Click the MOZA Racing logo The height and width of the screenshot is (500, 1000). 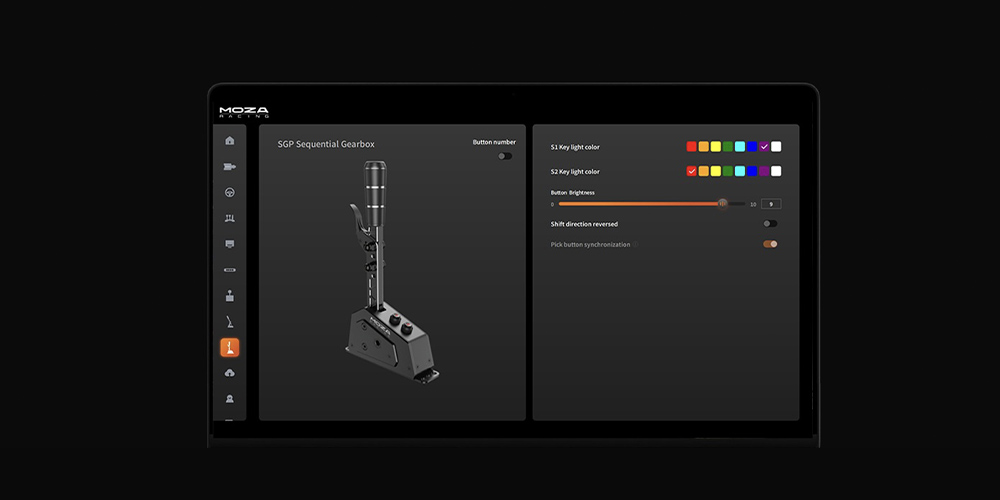pos(244,112)
